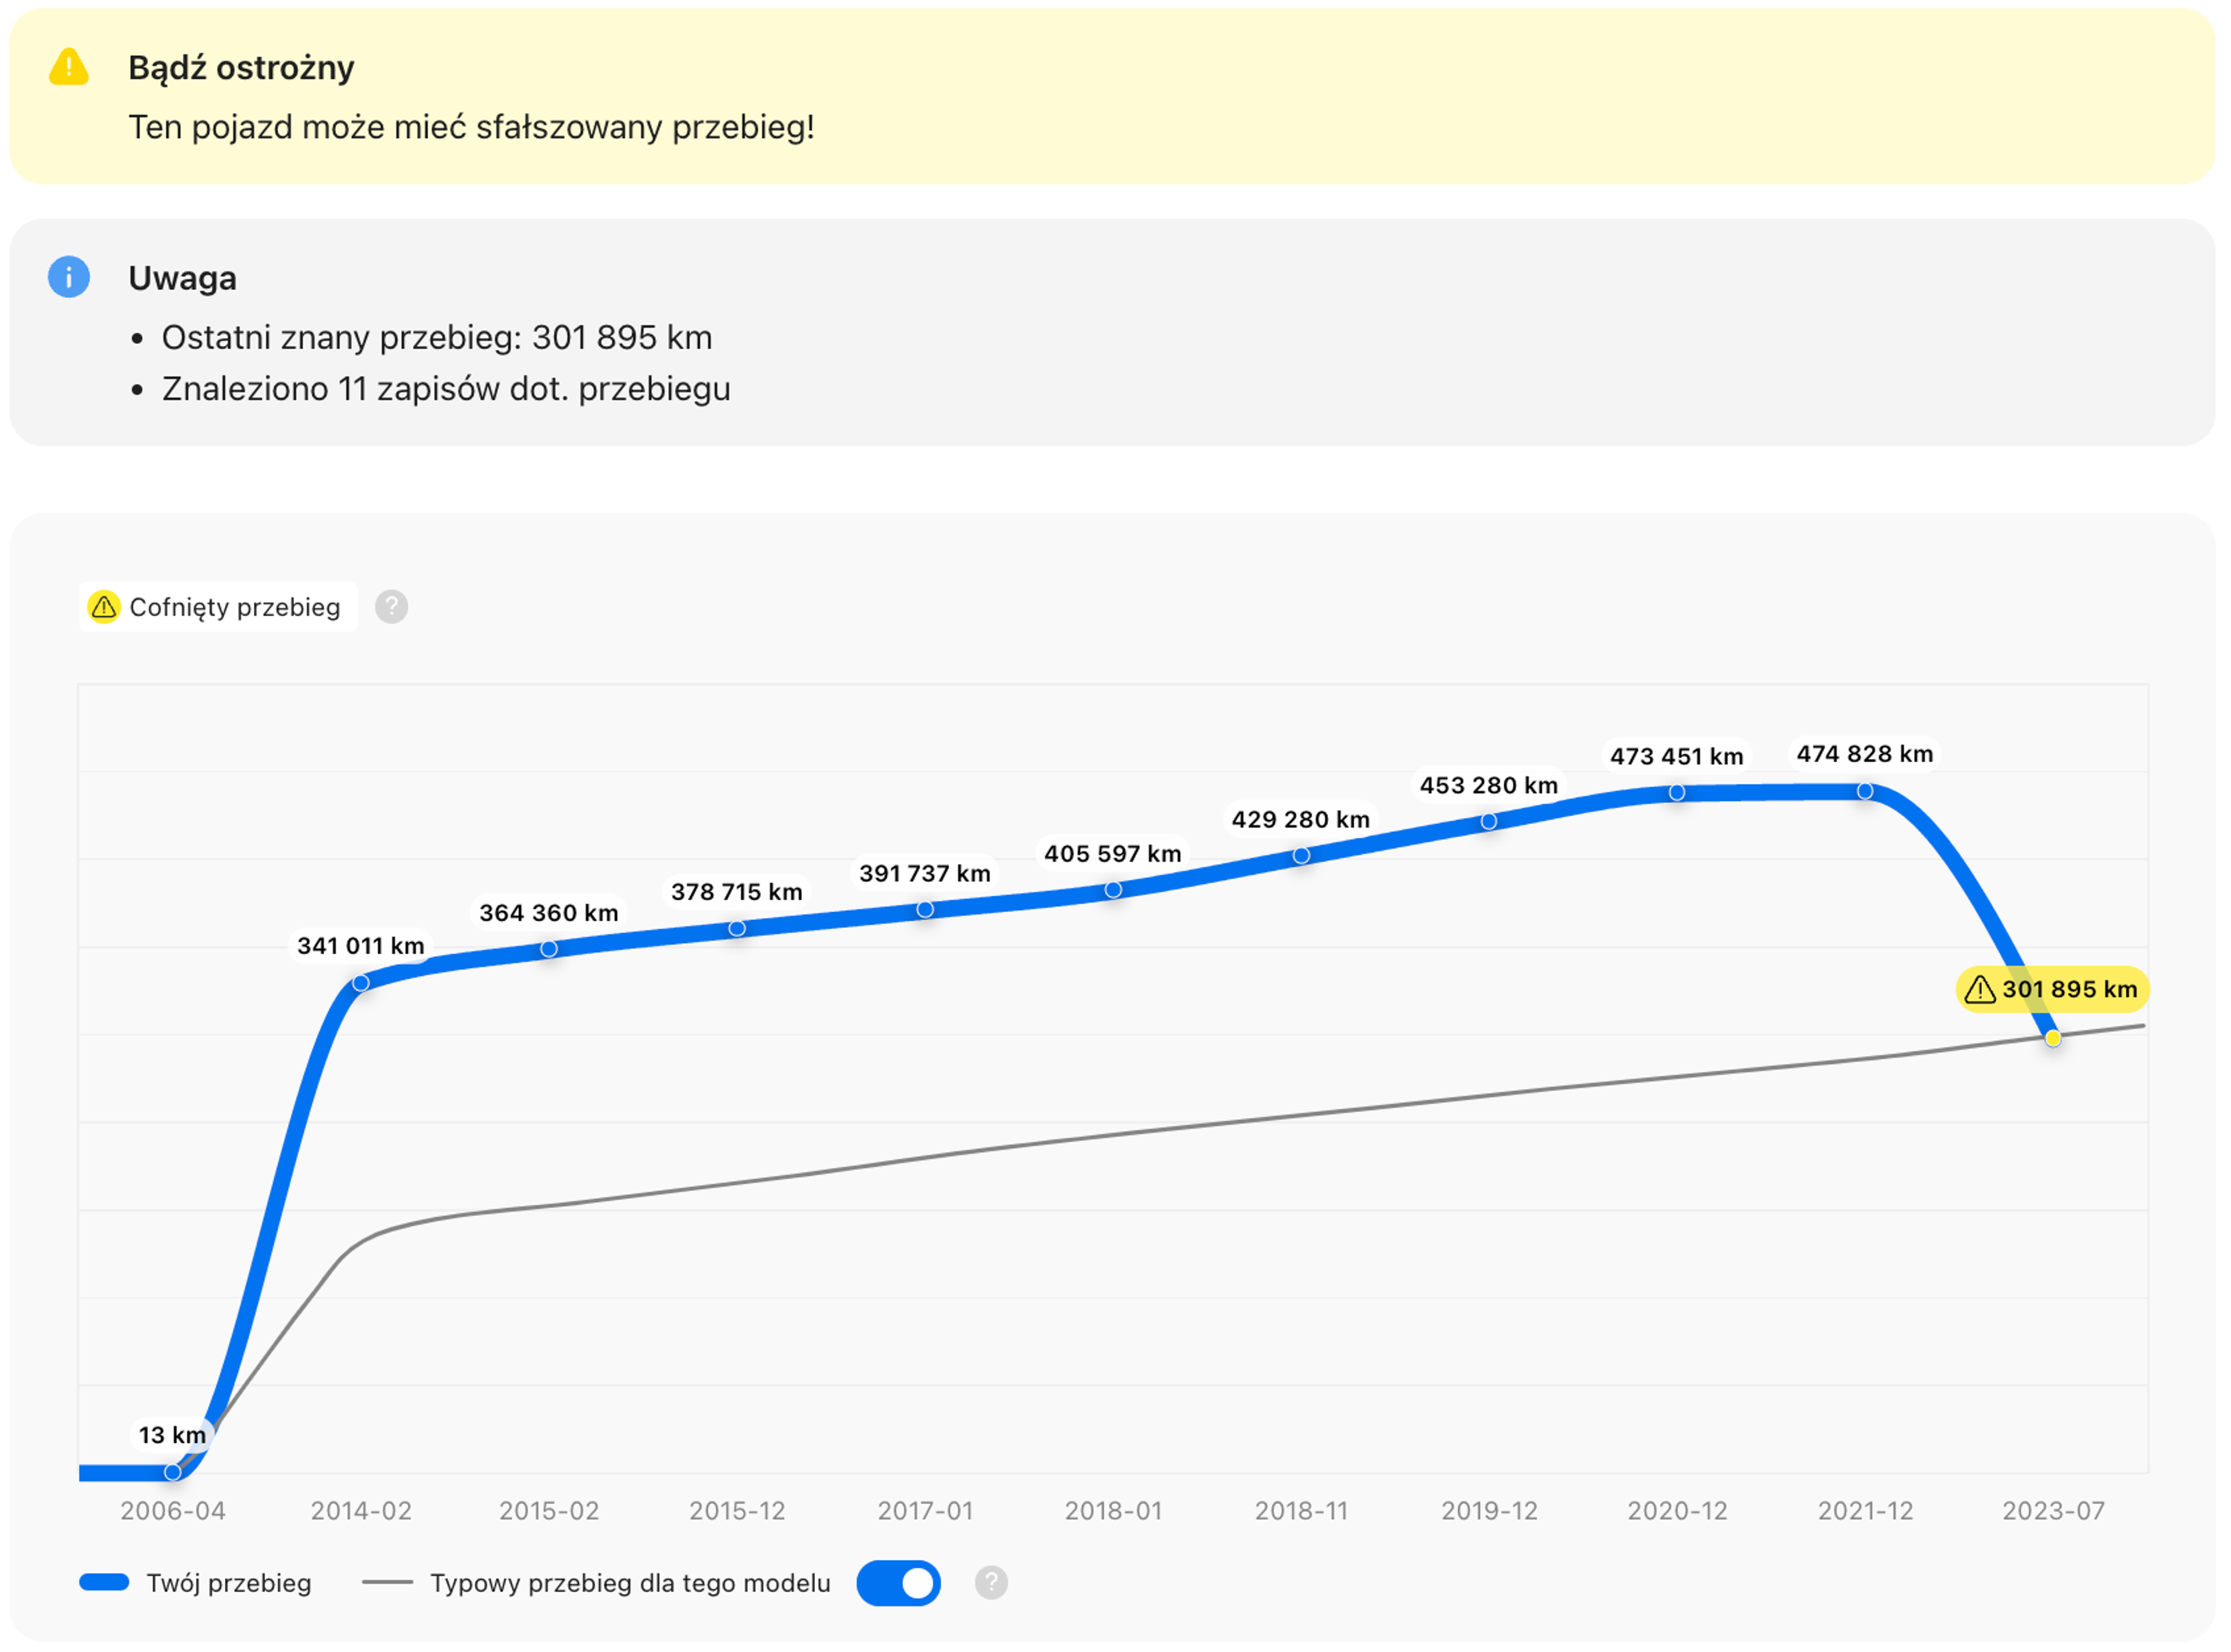Select the 364 360 km data point
Viewport: 2231px width, 1652px height.
click(x=549, y=949)
